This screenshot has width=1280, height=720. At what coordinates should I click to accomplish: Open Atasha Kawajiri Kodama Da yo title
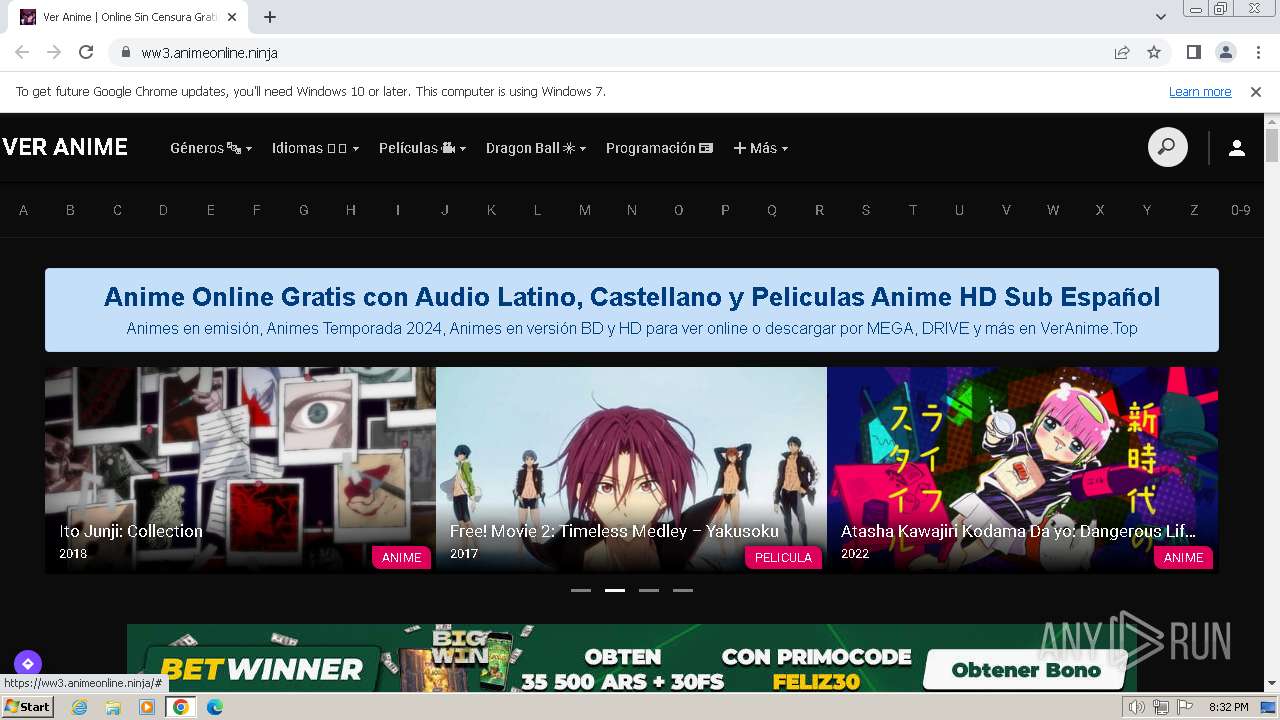click(1018, 531)
